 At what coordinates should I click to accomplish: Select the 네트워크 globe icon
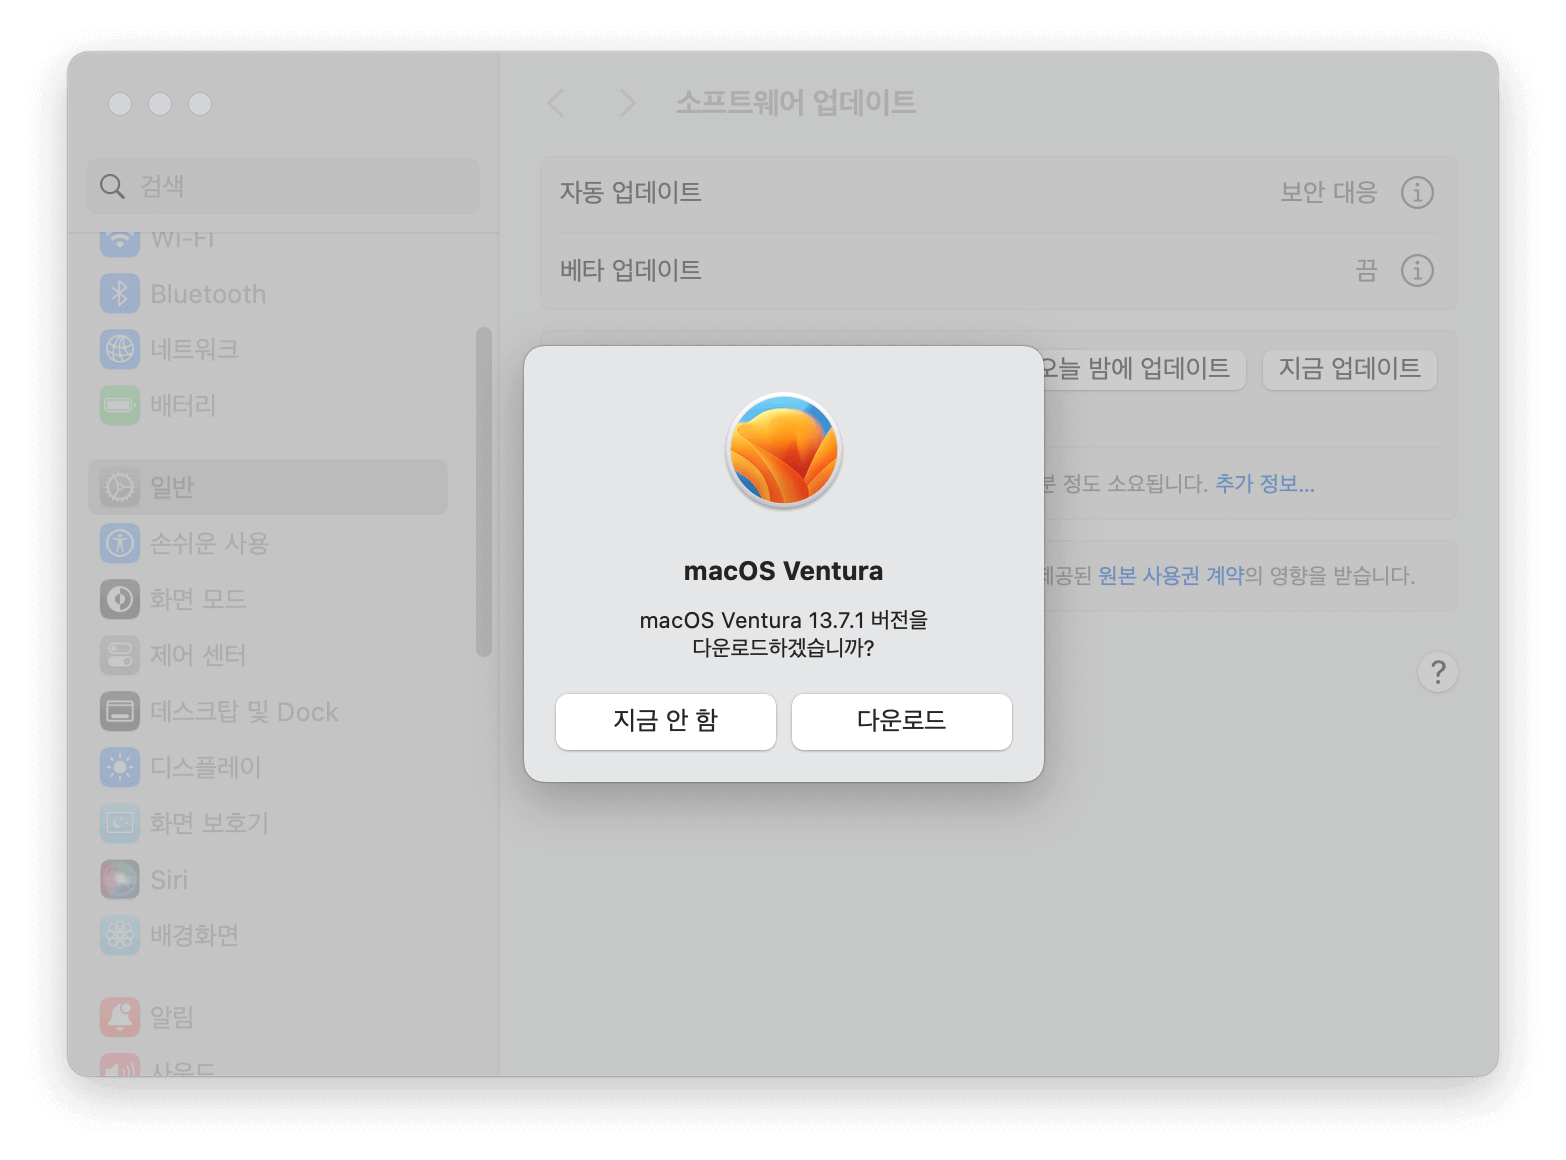[120, 349]
